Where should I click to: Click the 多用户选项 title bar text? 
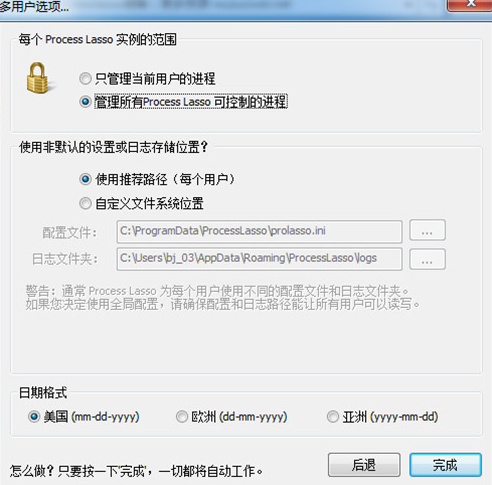click(34, 7)
